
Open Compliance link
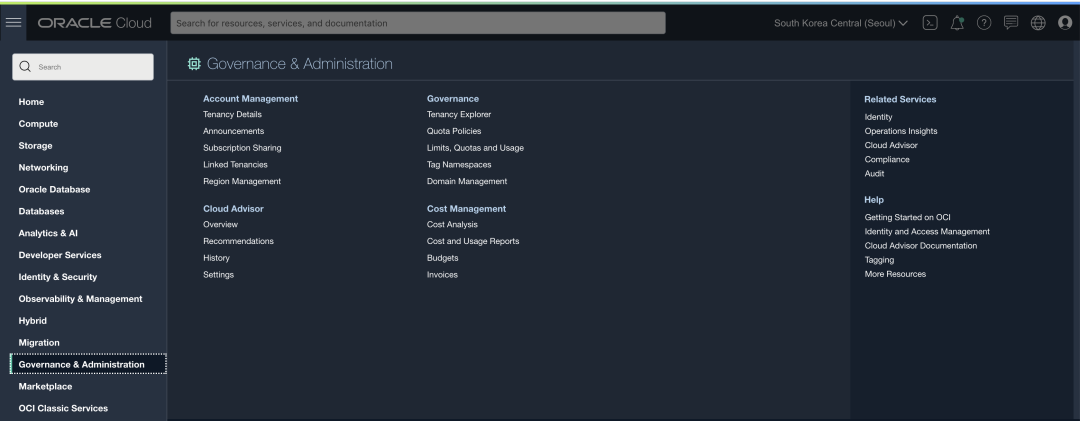point(887,159)
